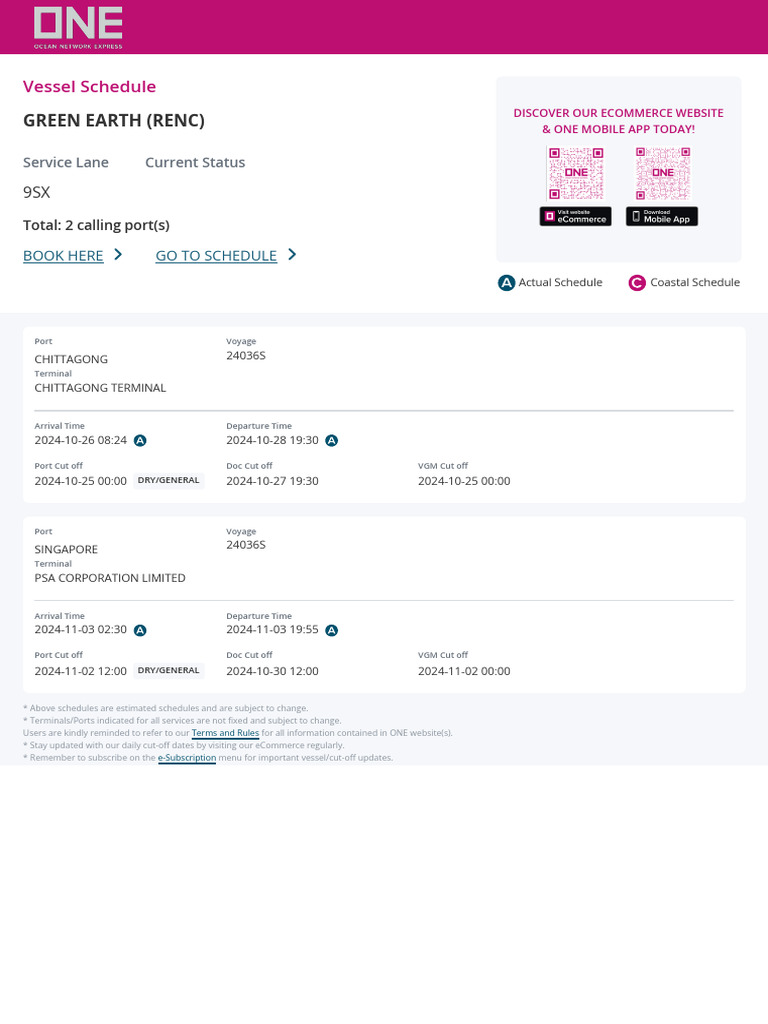Screen dimensions: 768x1024
Task: Click the eCommerce website QR code
Action: 575,173
